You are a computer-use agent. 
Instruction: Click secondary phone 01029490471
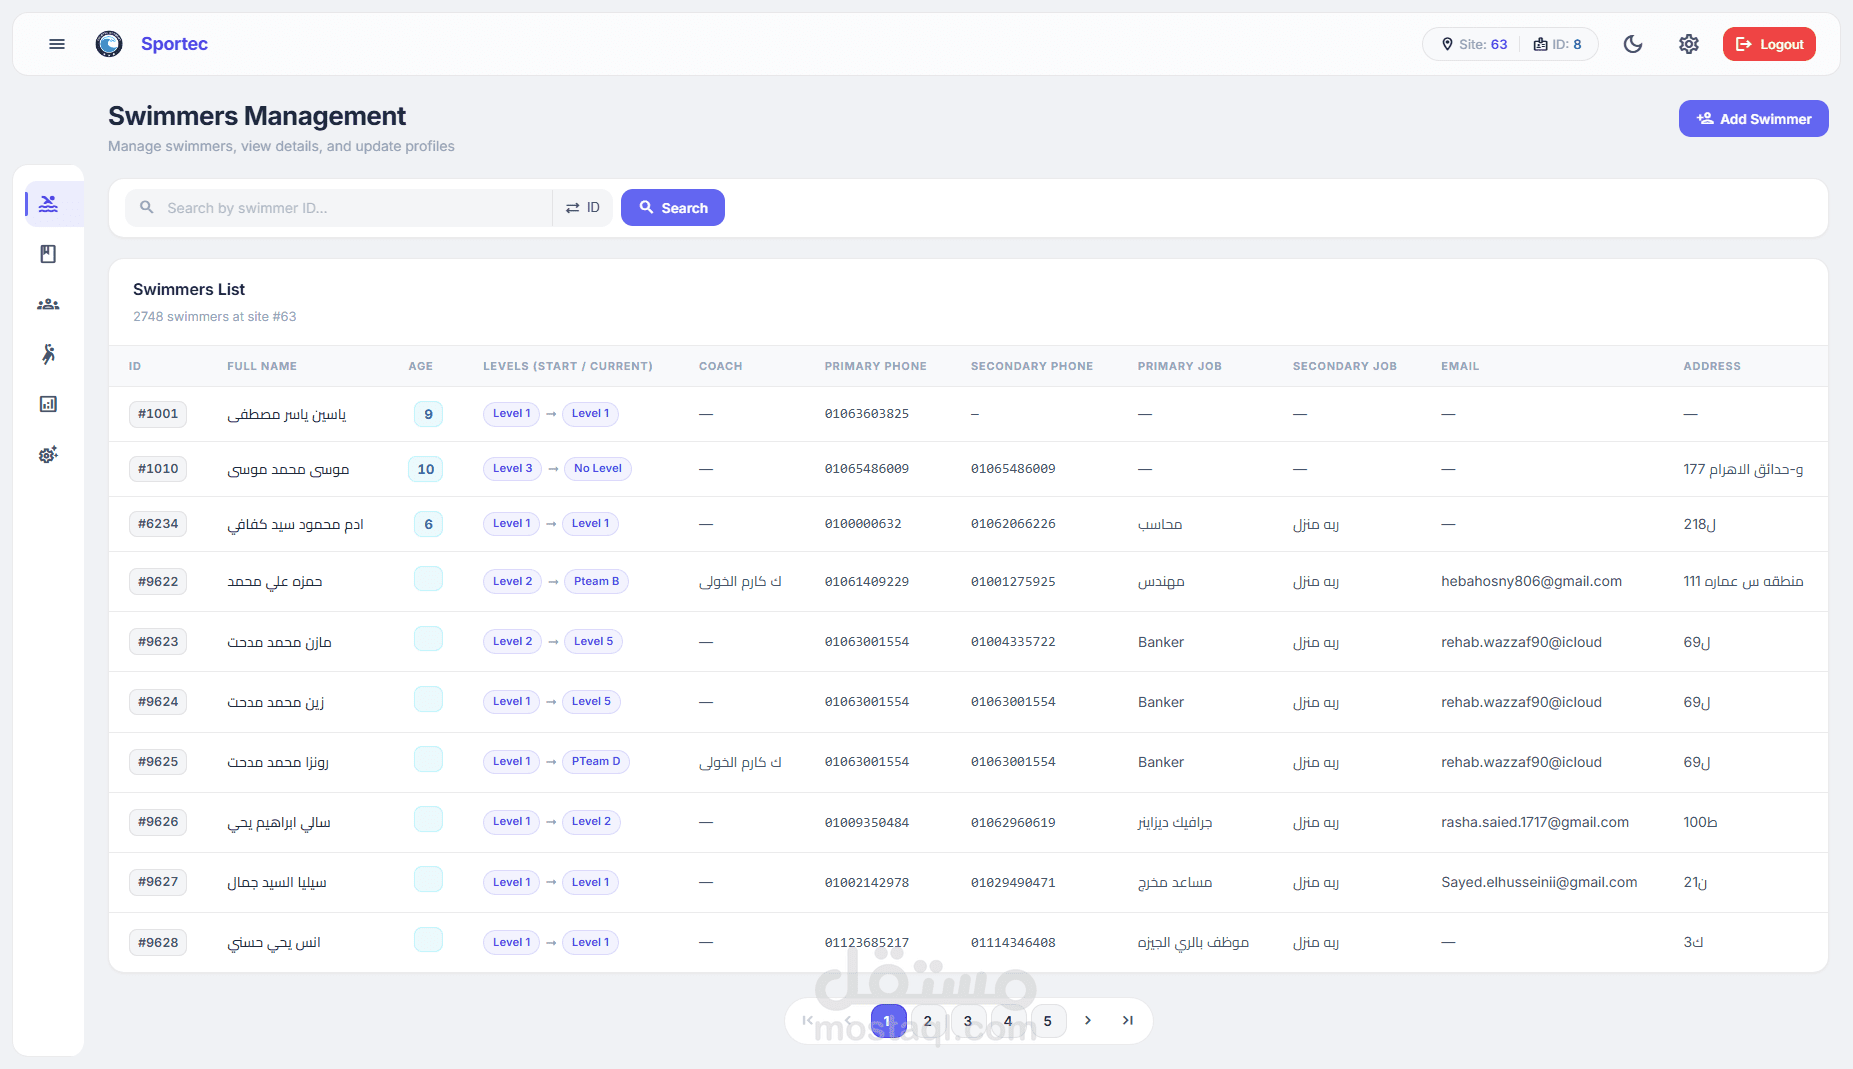(x=1013, y=882)
